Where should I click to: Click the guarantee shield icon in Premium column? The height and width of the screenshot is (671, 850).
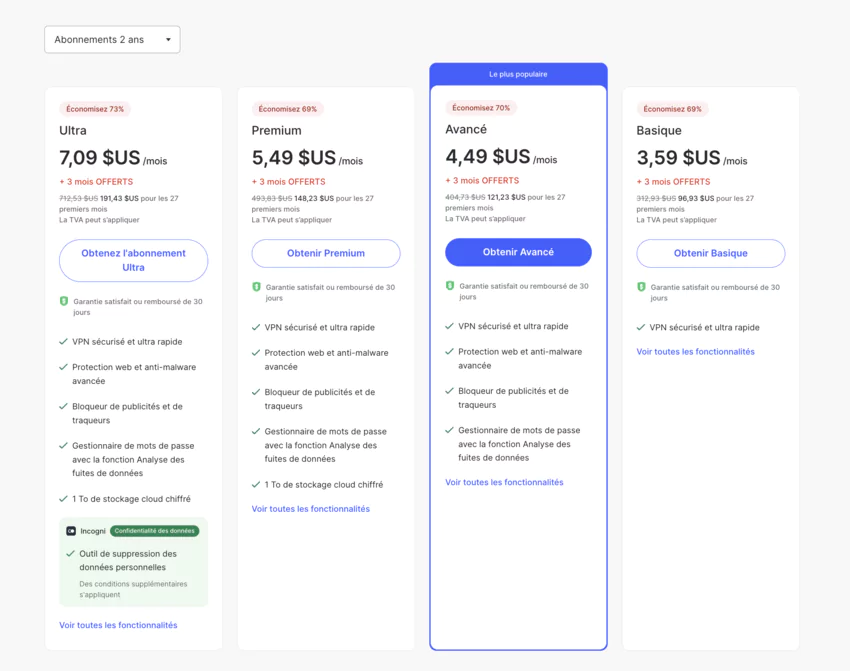pos(256,285)
